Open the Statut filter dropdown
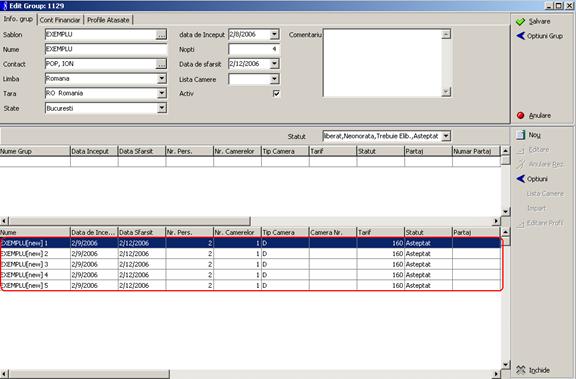 pos(446,136)
